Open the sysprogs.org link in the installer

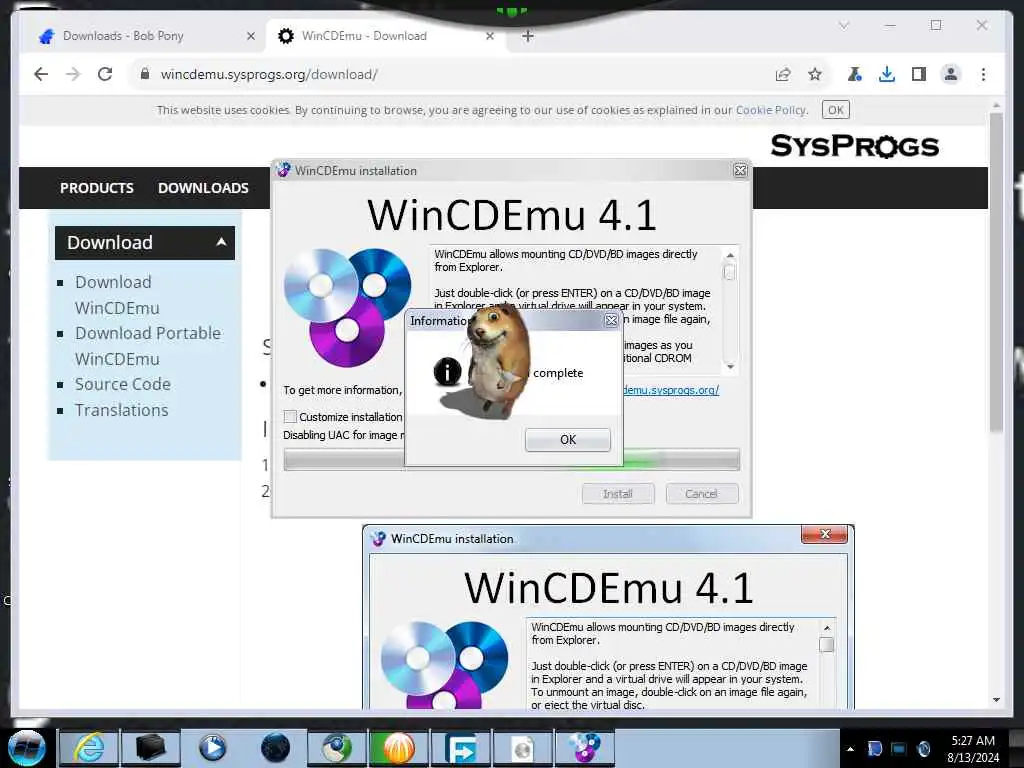pos(670,390)
